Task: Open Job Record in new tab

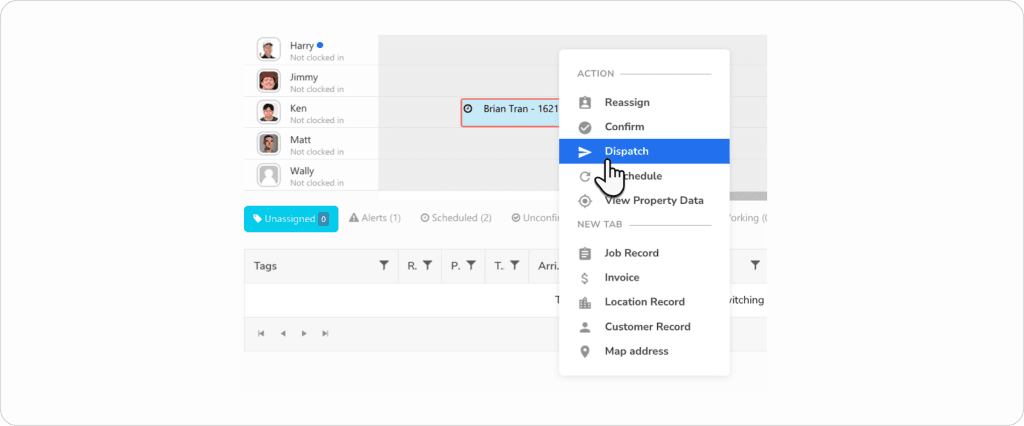Action: point(644,253)
